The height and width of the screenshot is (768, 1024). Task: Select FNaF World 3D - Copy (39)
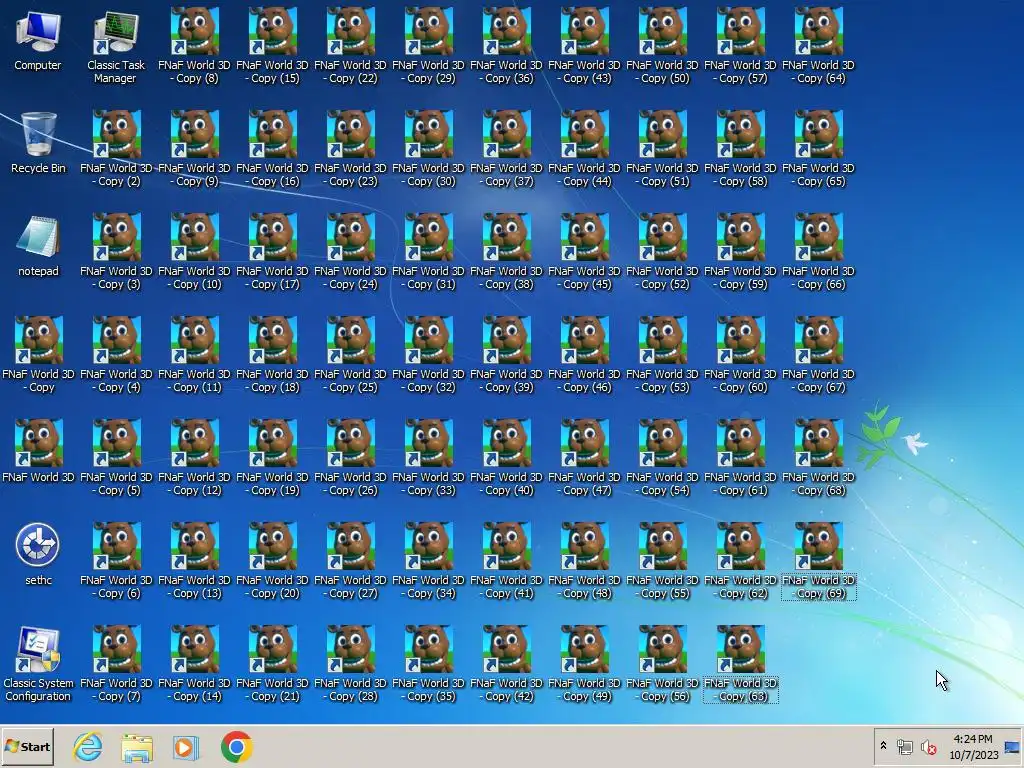[506, 354]
